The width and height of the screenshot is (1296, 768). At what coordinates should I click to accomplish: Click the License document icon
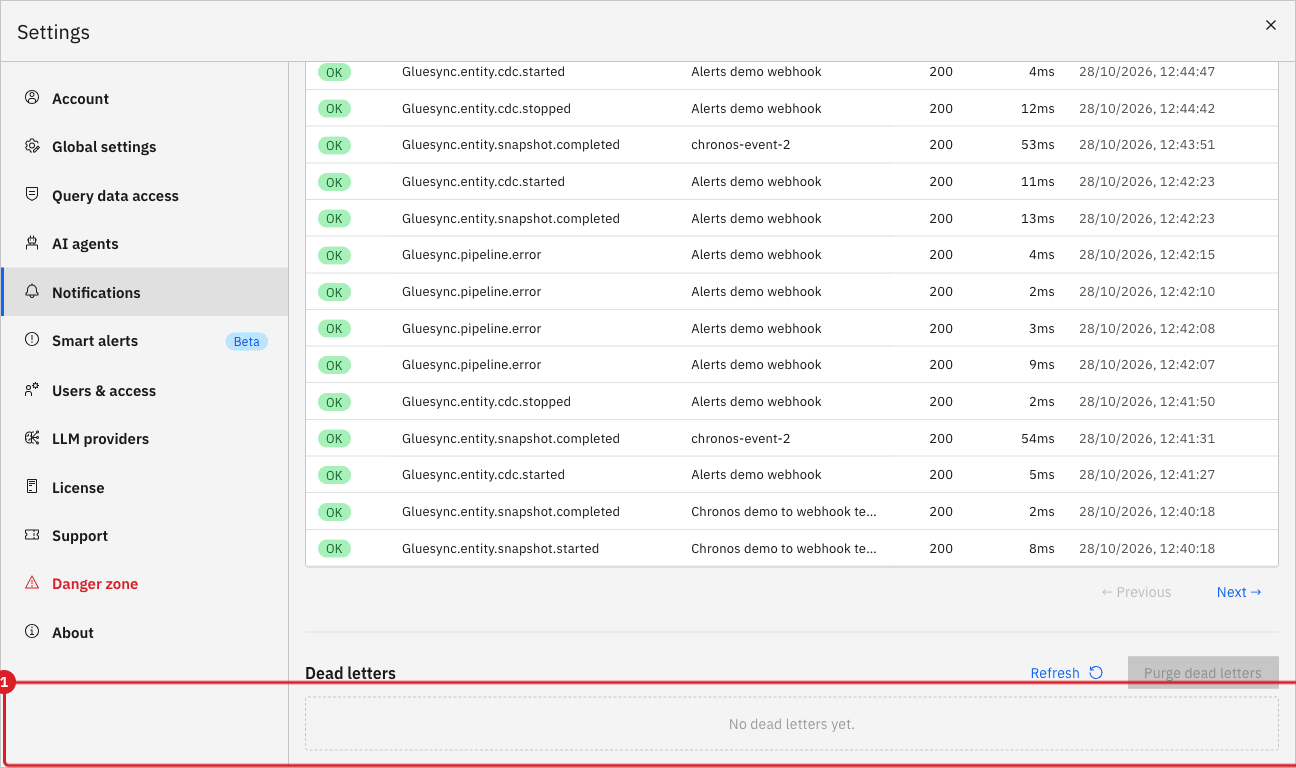[32, 487]
